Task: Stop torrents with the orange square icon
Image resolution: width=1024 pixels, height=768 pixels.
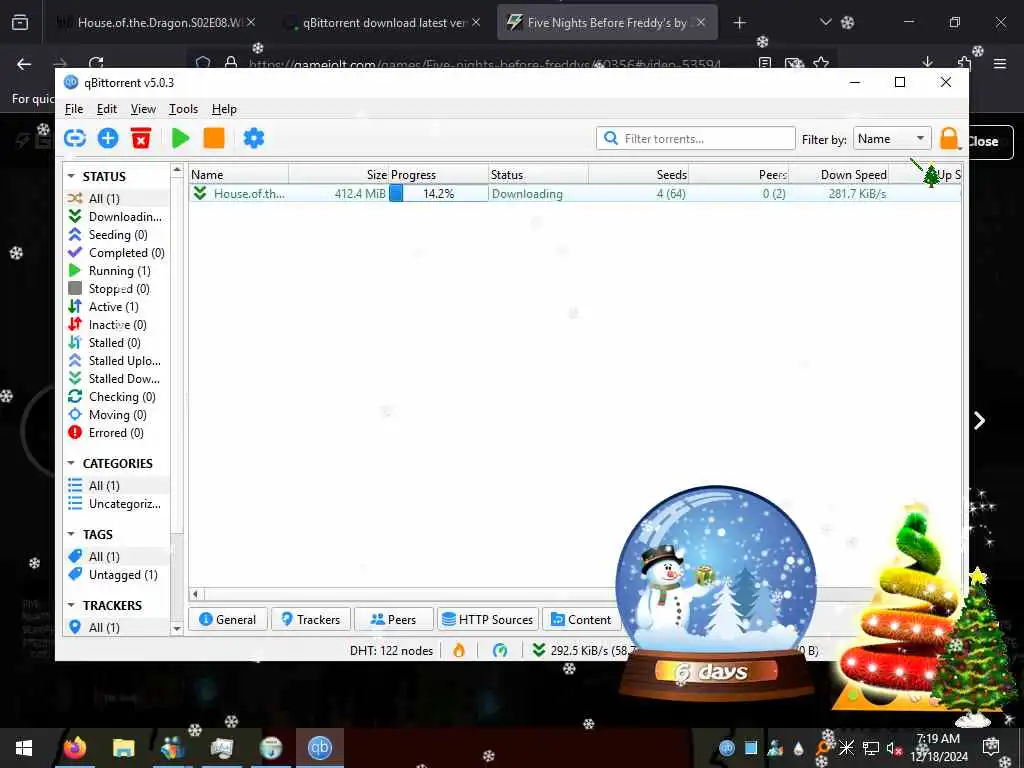Action: click(x=214, y=138)
